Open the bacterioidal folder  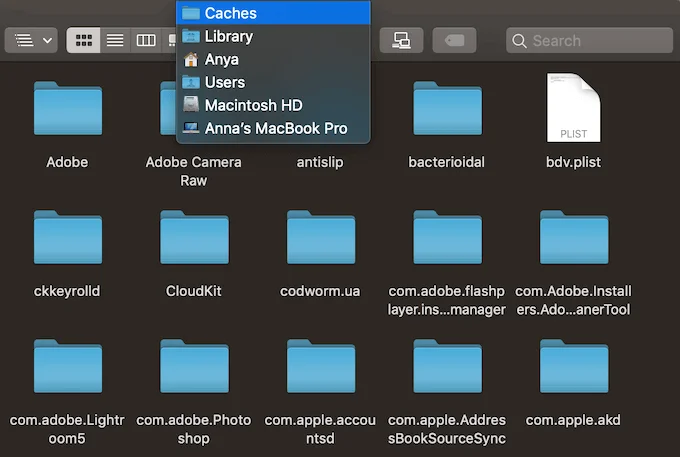pyautogui.click(x=447, y=108)
